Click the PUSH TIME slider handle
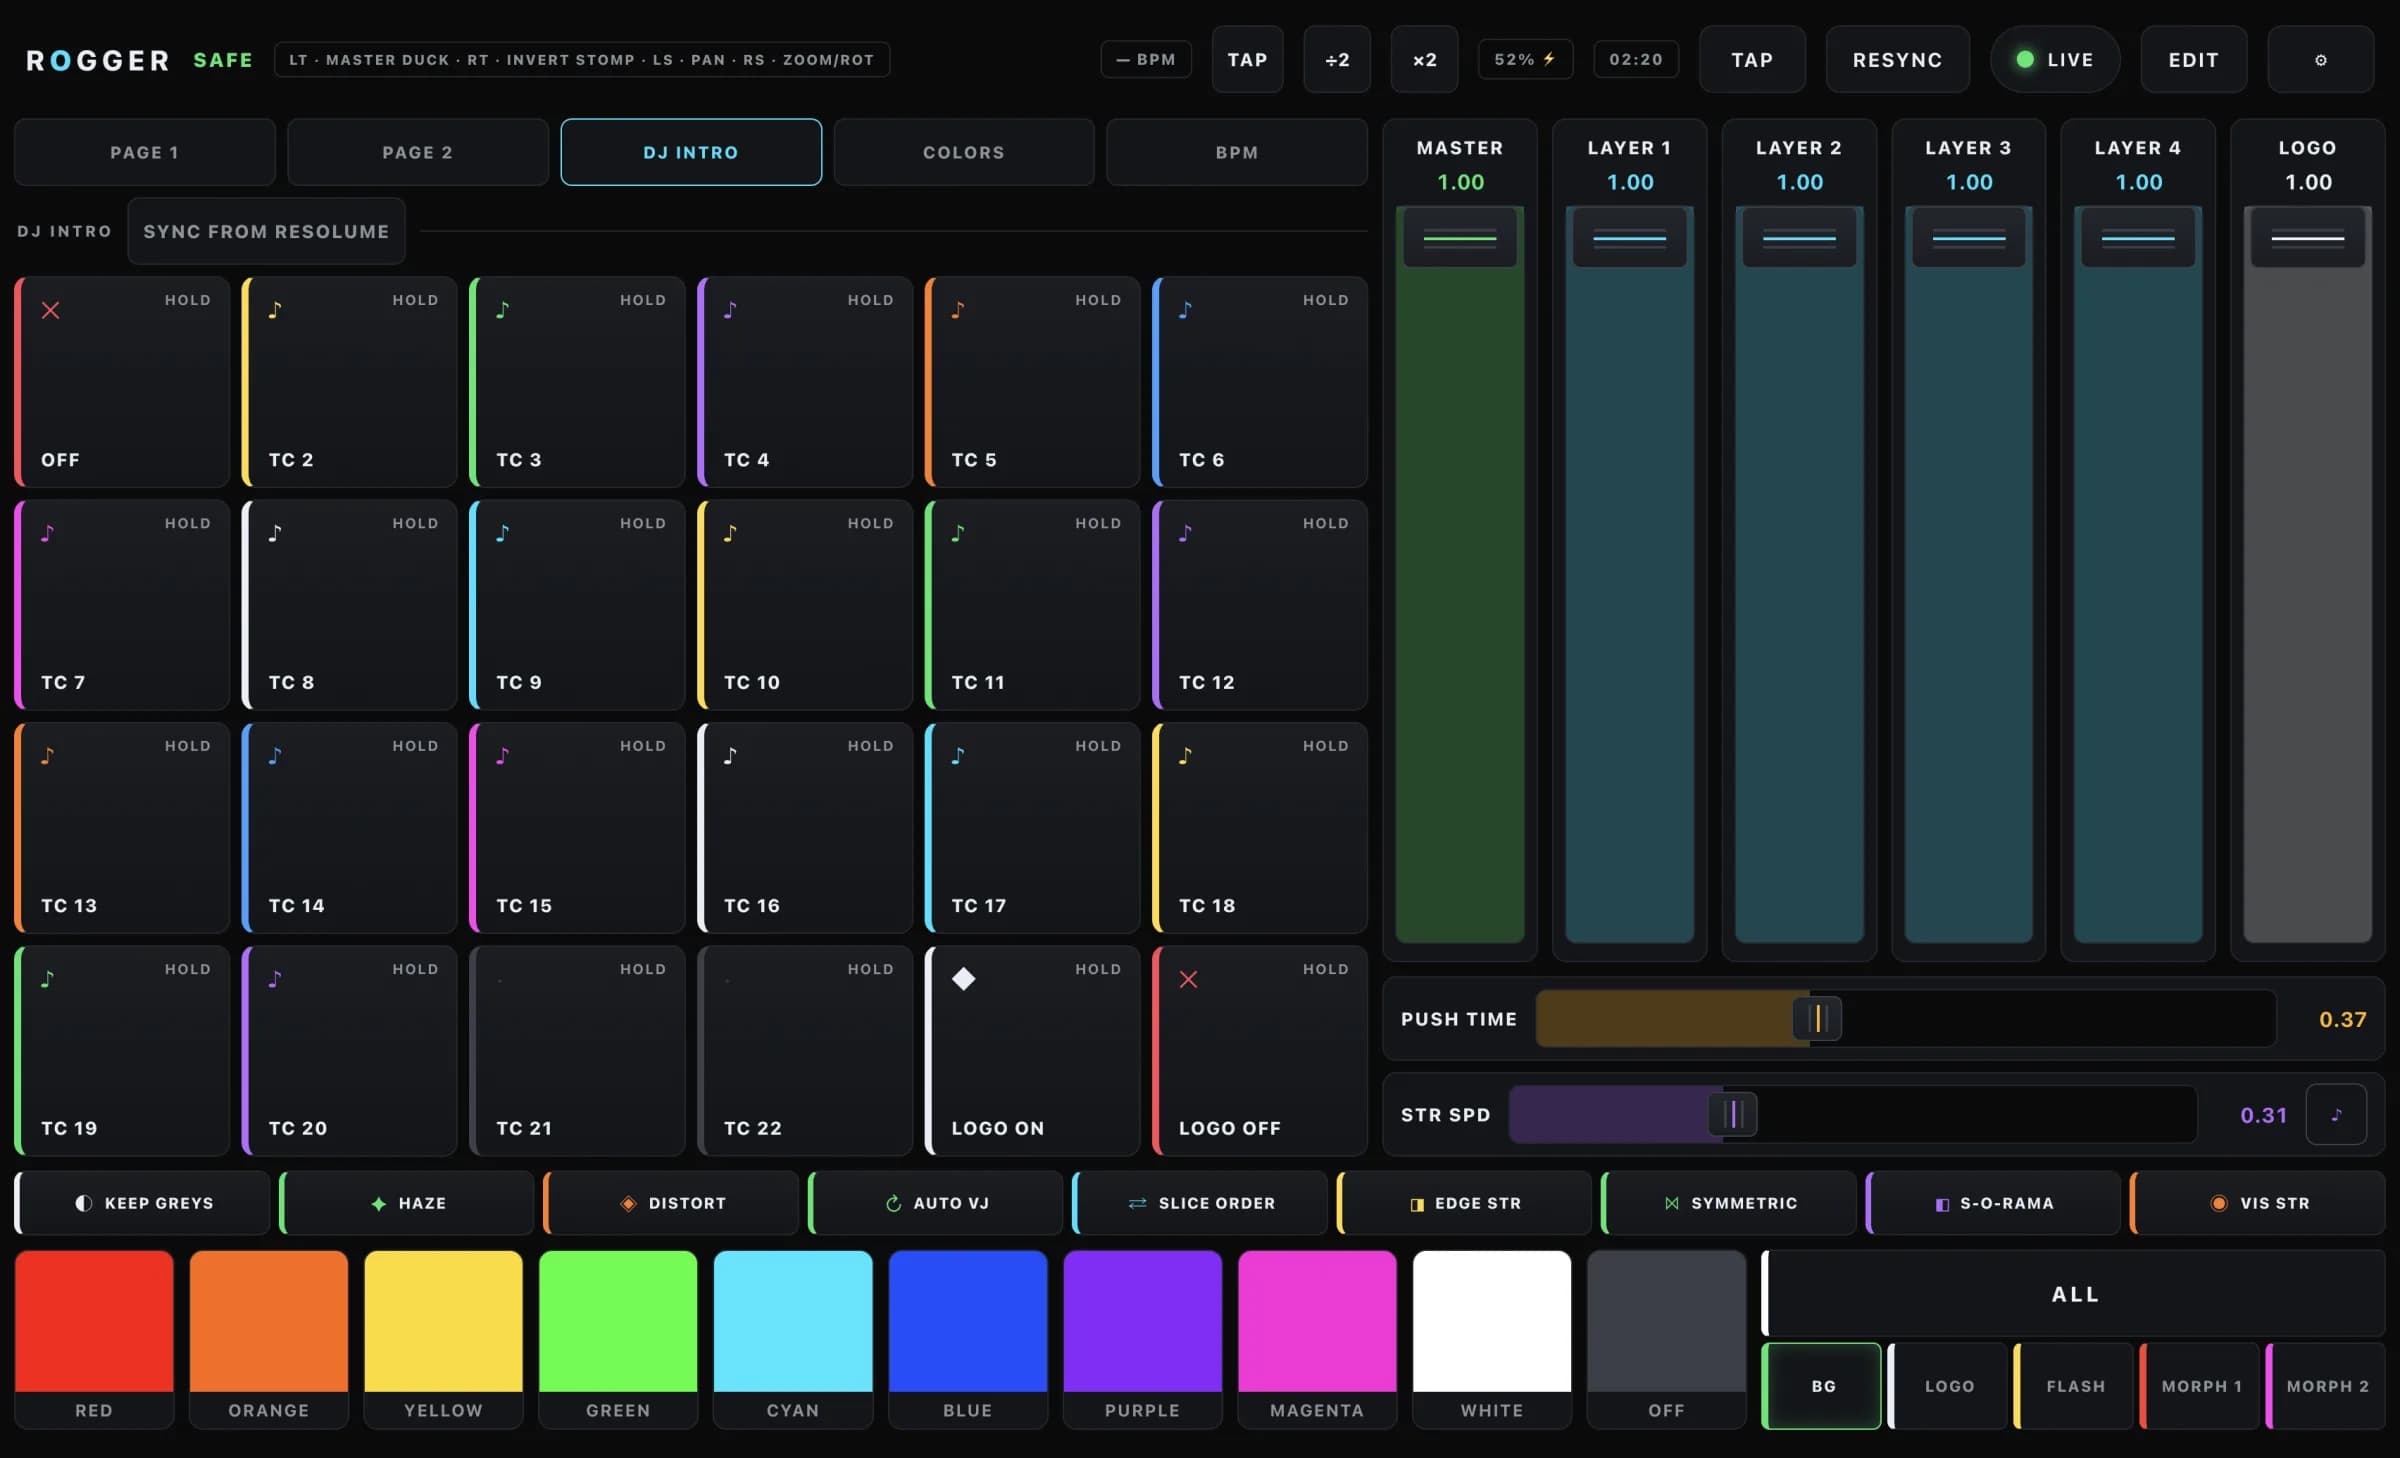 pyautogui.click(x=1817, y=1019)
